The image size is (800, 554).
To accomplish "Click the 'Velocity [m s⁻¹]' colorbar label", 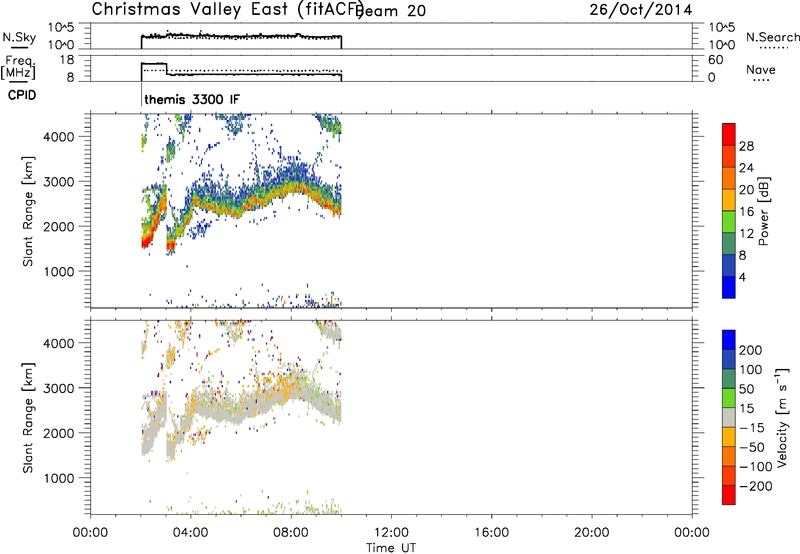I will (x=783, y=418).
